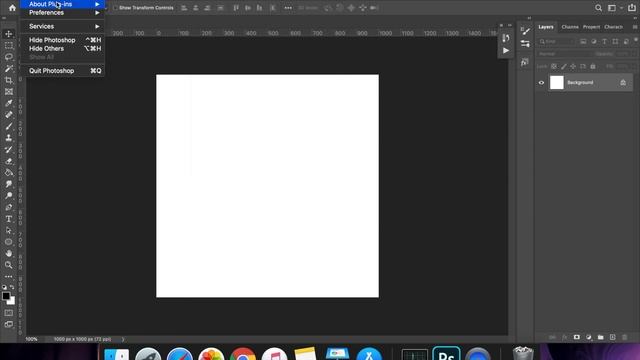Select the Move tool
Viewport: 640px width, 360px height.
point(9,34)
